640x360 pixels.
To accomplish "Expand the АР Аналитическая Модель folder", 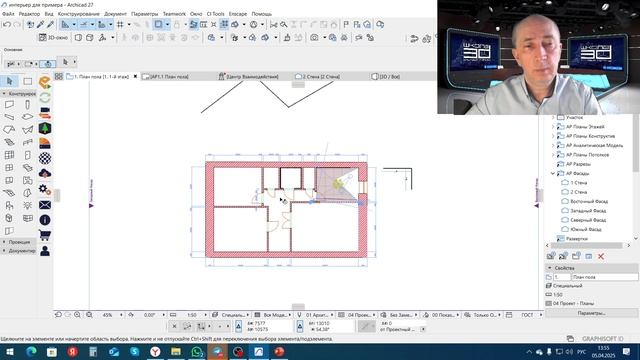I will 553,145.
